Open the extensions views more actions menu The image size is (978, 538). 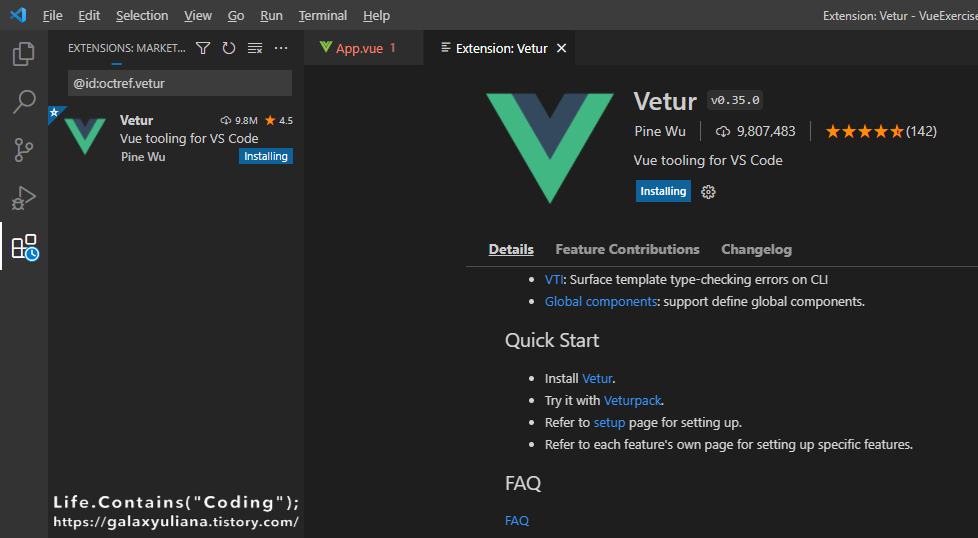[281, 48]
